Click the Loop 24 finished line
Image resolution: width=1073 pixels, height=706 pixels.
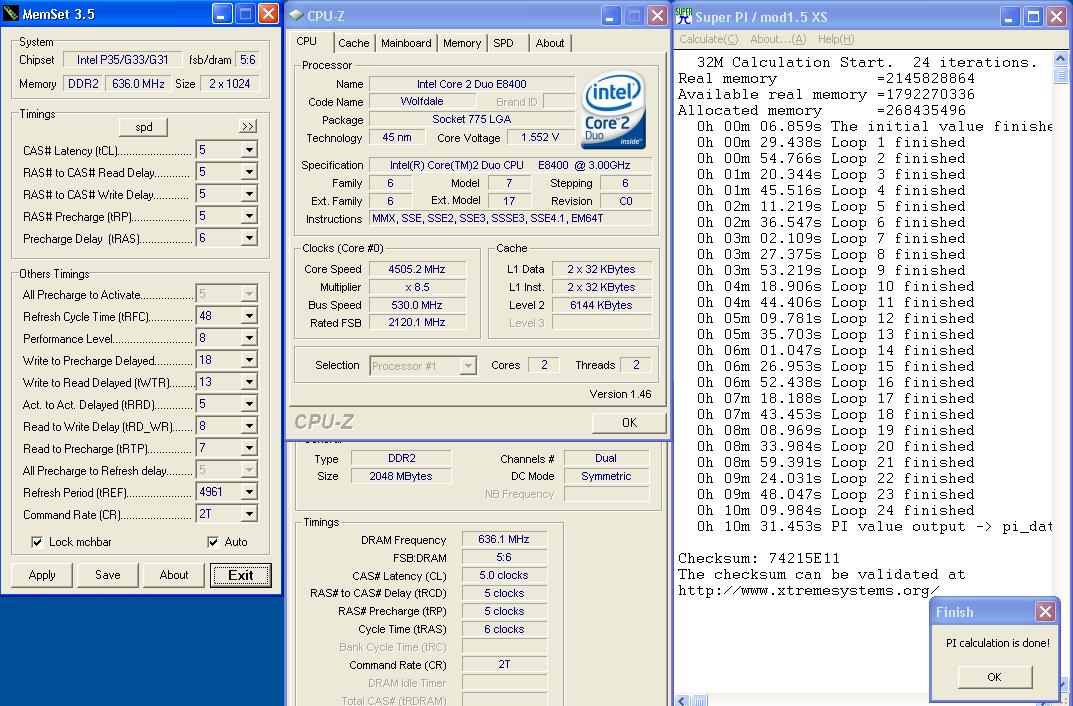(x=836, y=510)
